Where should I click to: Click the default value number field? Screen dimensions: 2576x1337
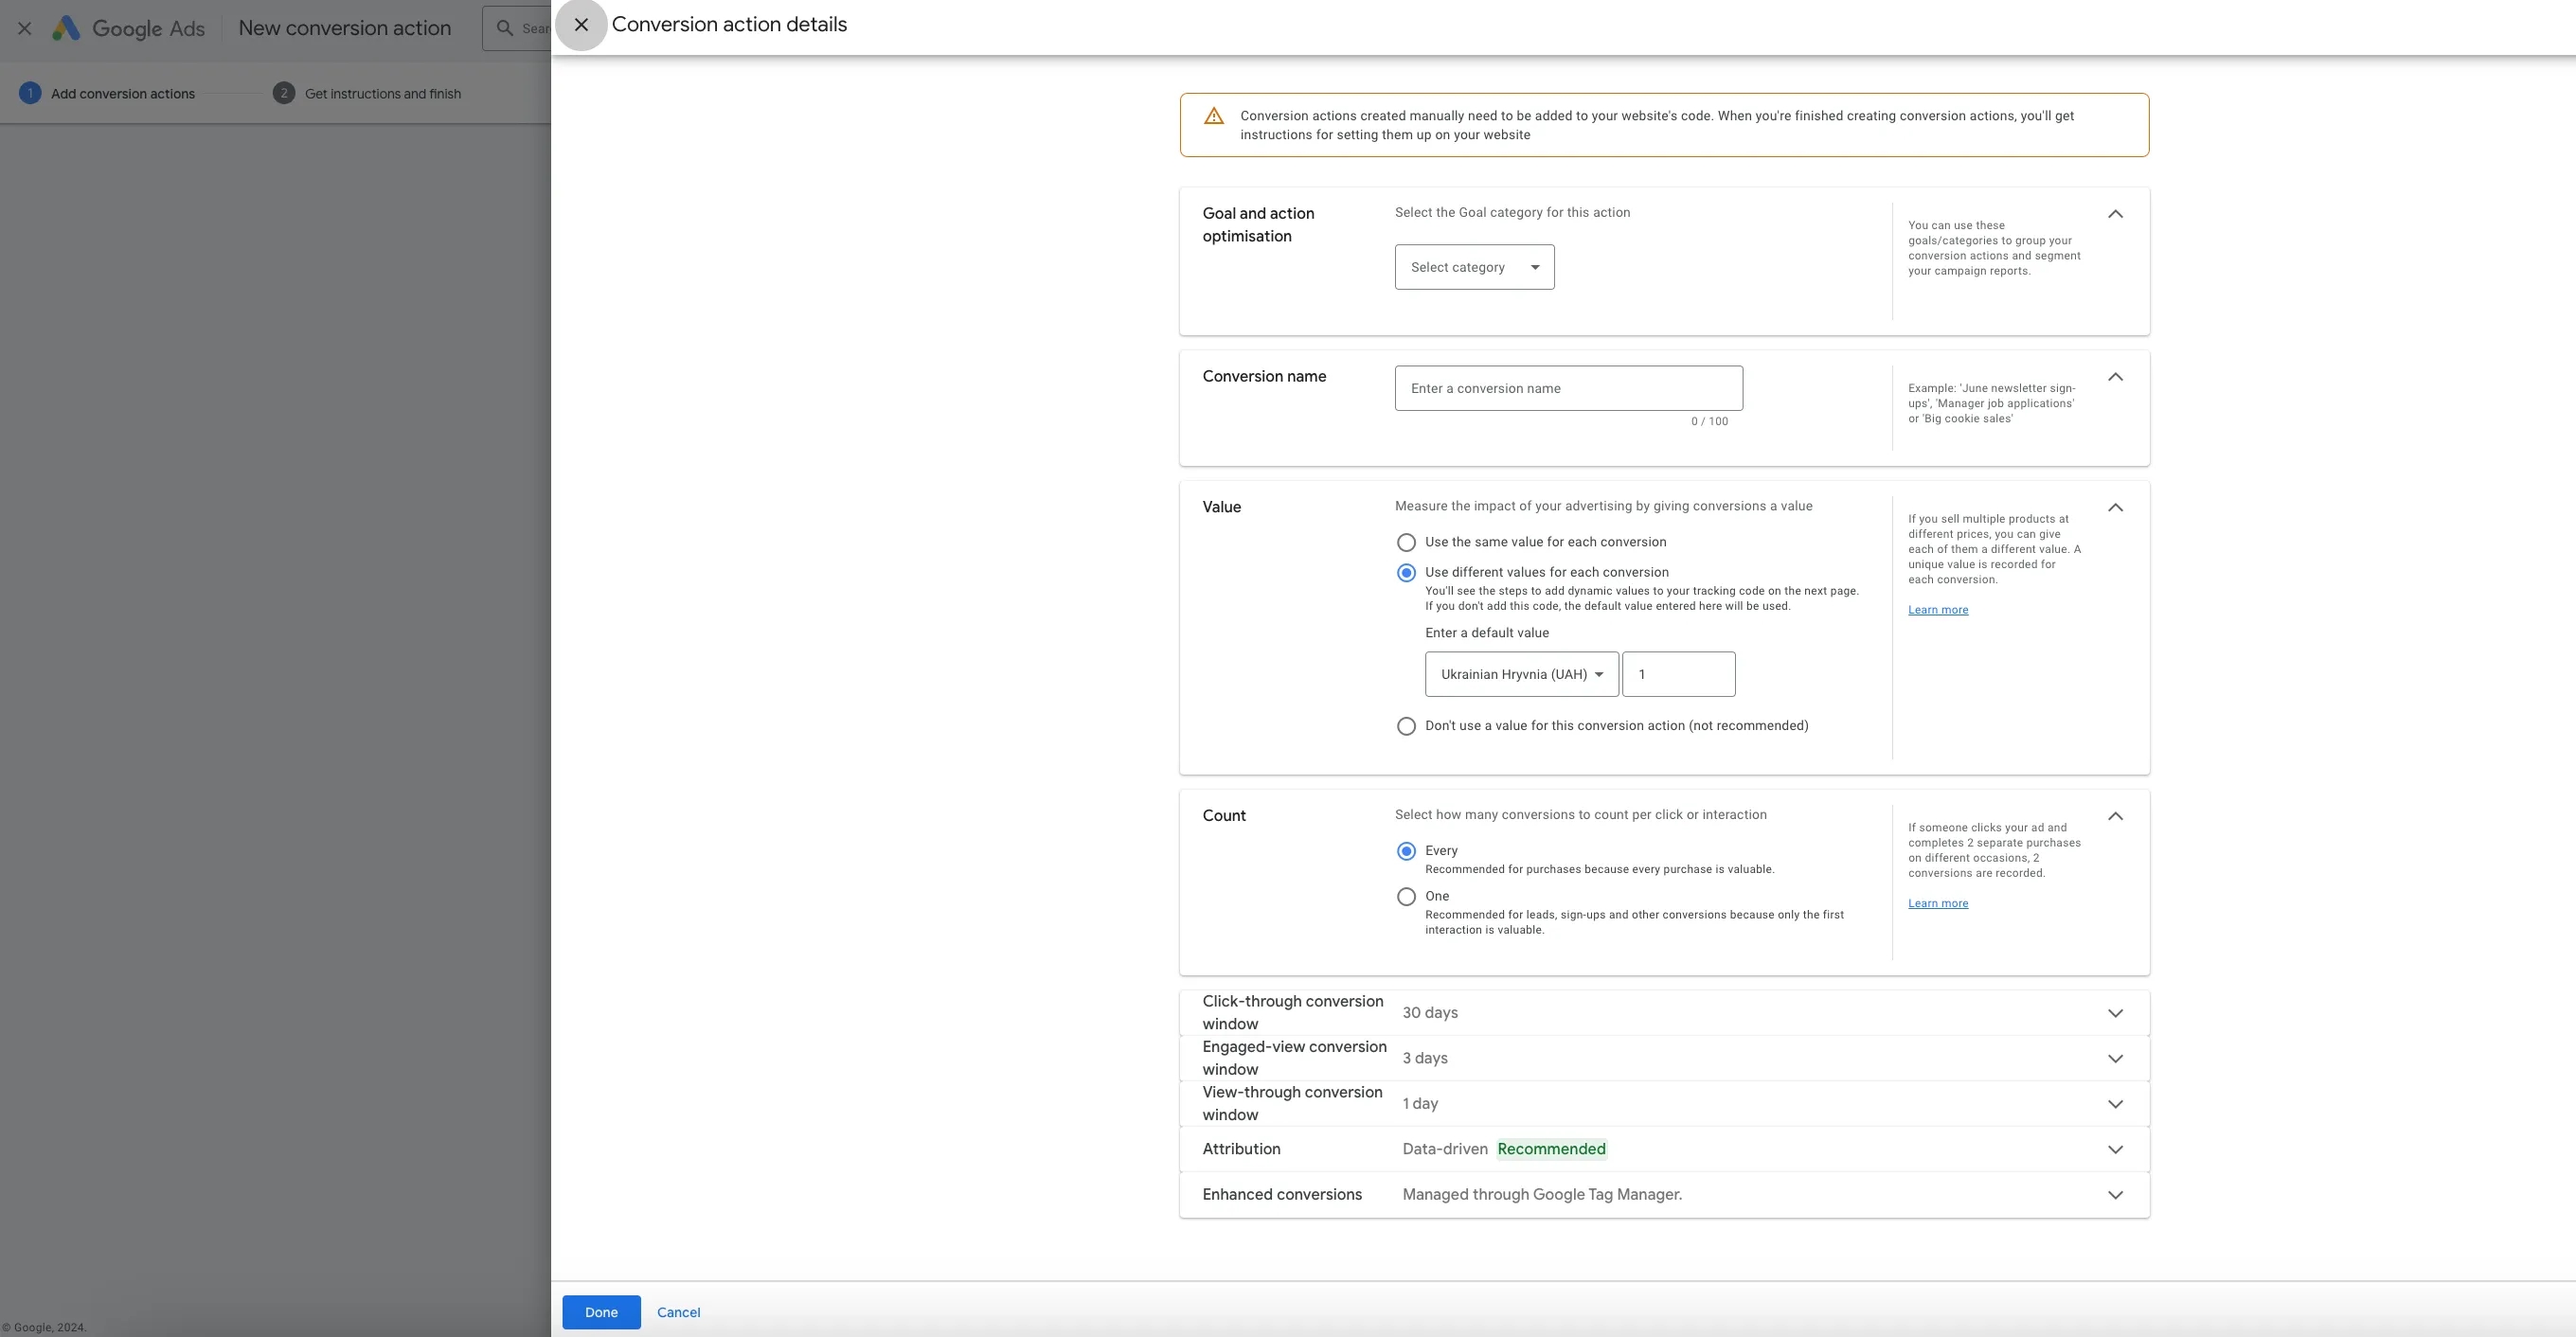pyautogui.click(x=1678, y=674)
